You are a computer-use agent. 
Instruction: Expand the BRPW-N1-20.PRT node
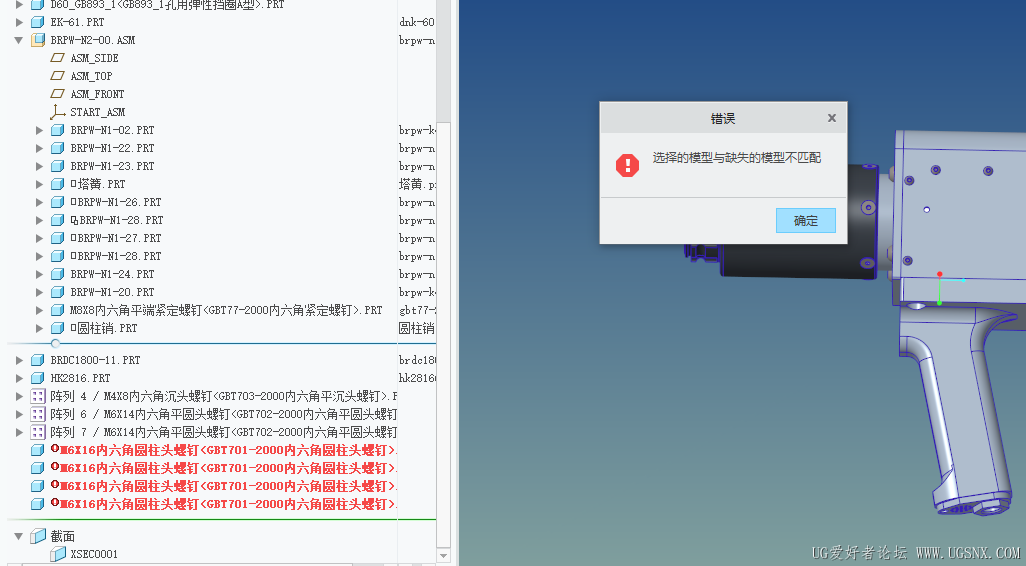click(39, 292)
